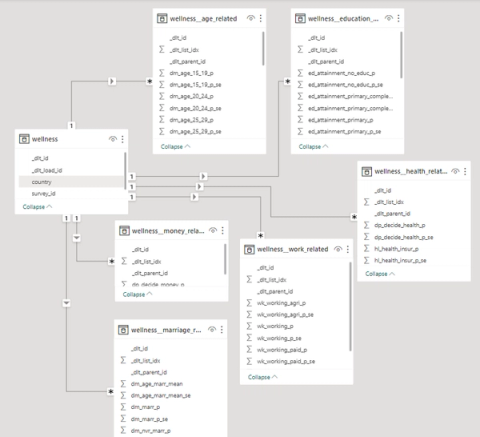Open more options for wellness__money_rela table
This screenshot has width=480, height=437.
[x=223, y=230]
